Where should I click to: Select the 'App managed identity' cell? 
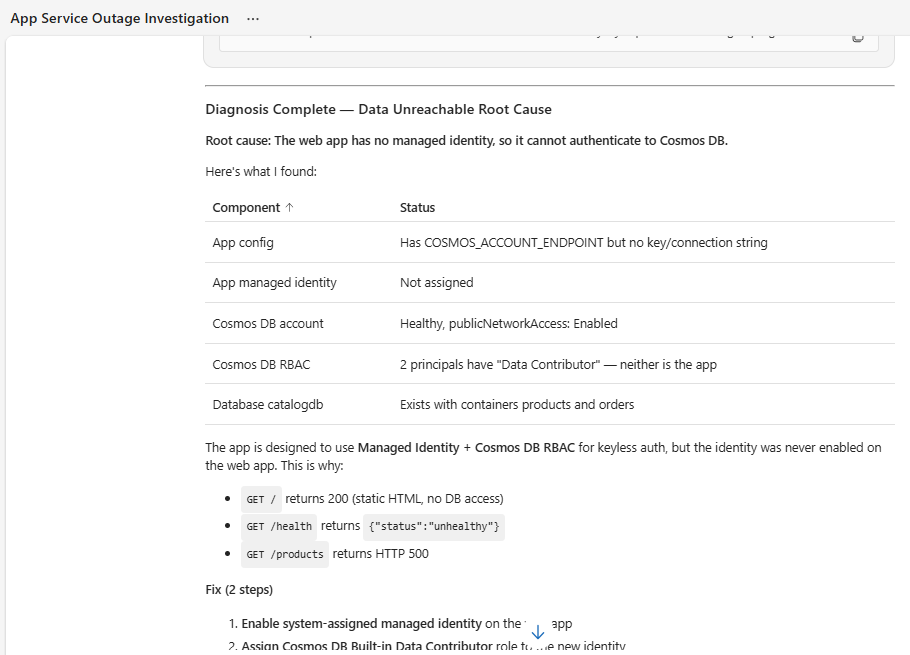pyautogui.click(x=275, y=283)
